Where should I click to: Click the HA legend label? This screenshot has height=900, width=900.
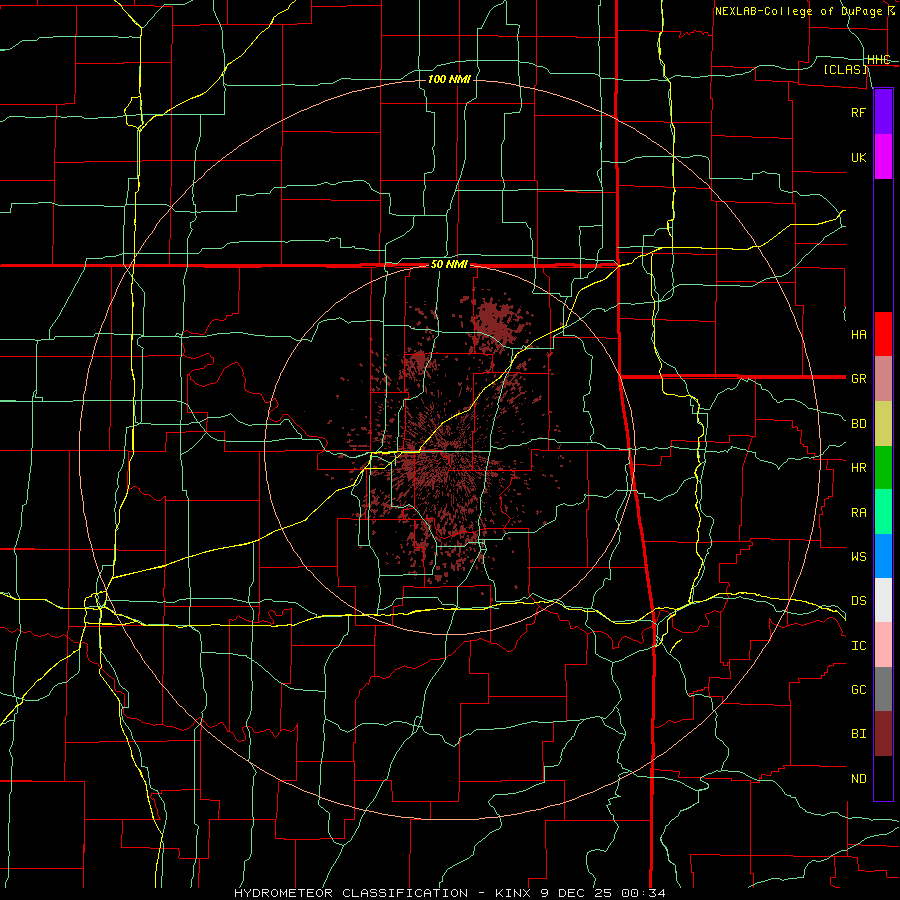tap(859, 335)
